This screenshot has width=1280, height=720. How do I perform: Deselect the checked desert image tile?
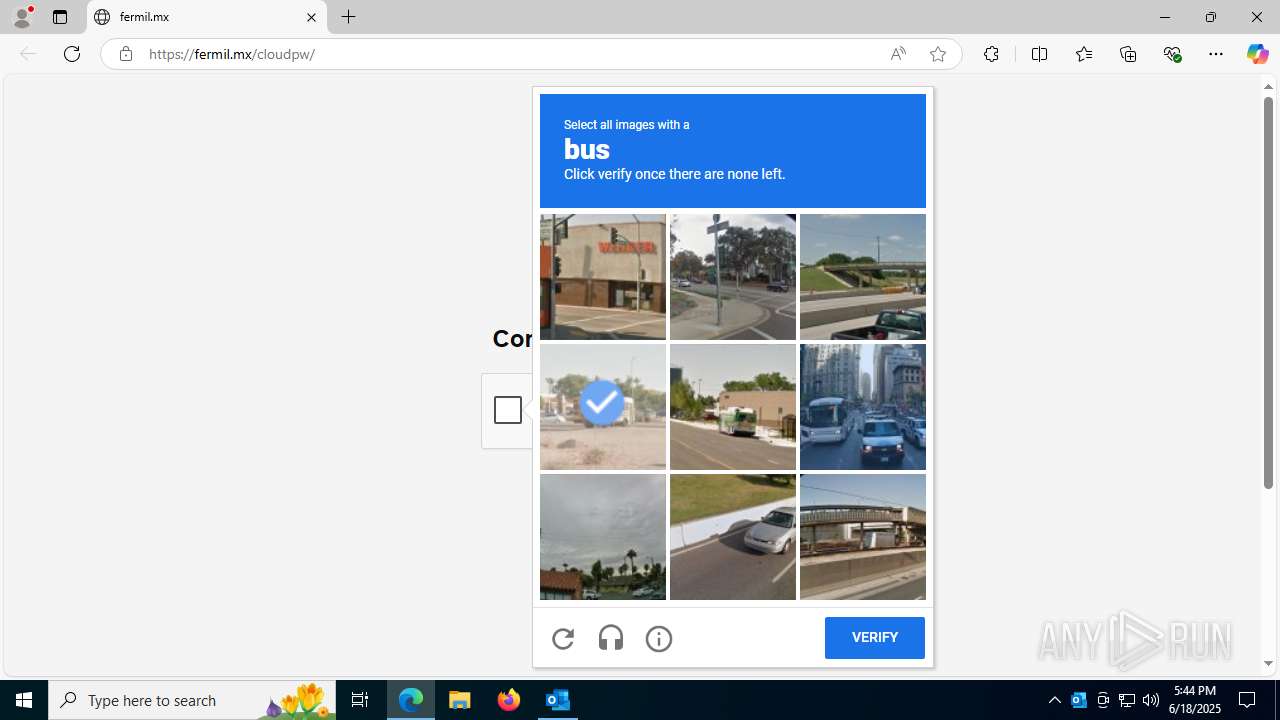click(x=603, y=407)
